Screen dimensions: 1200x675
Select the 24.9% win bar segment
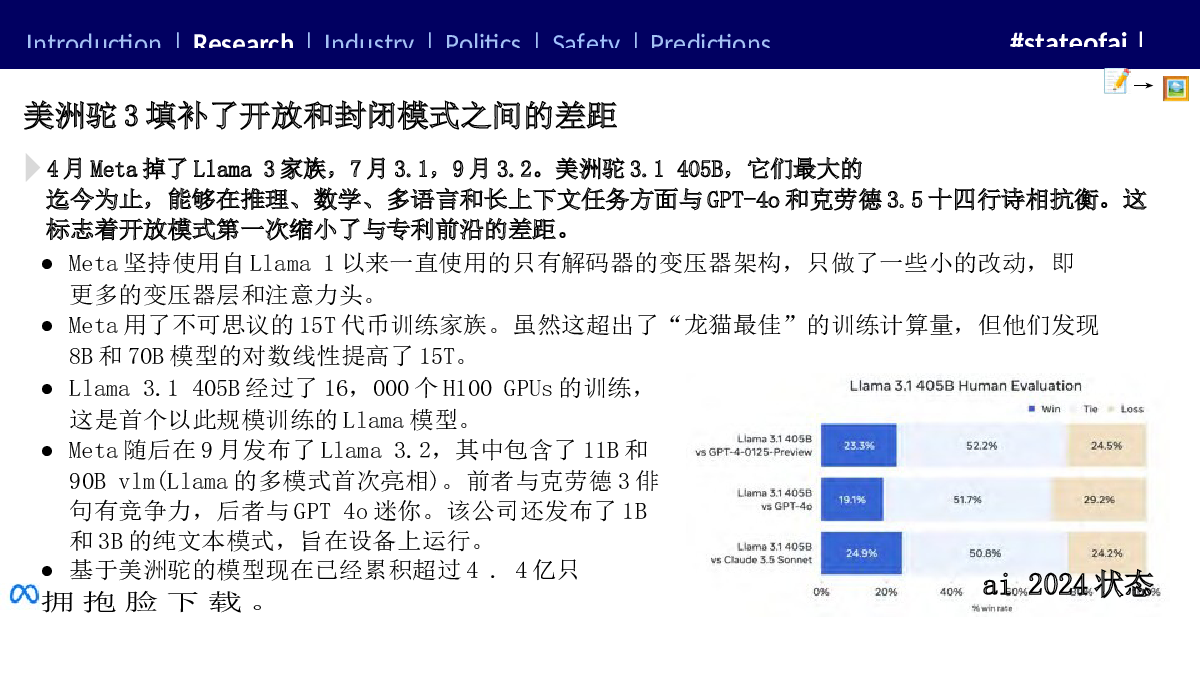point(861,553)
